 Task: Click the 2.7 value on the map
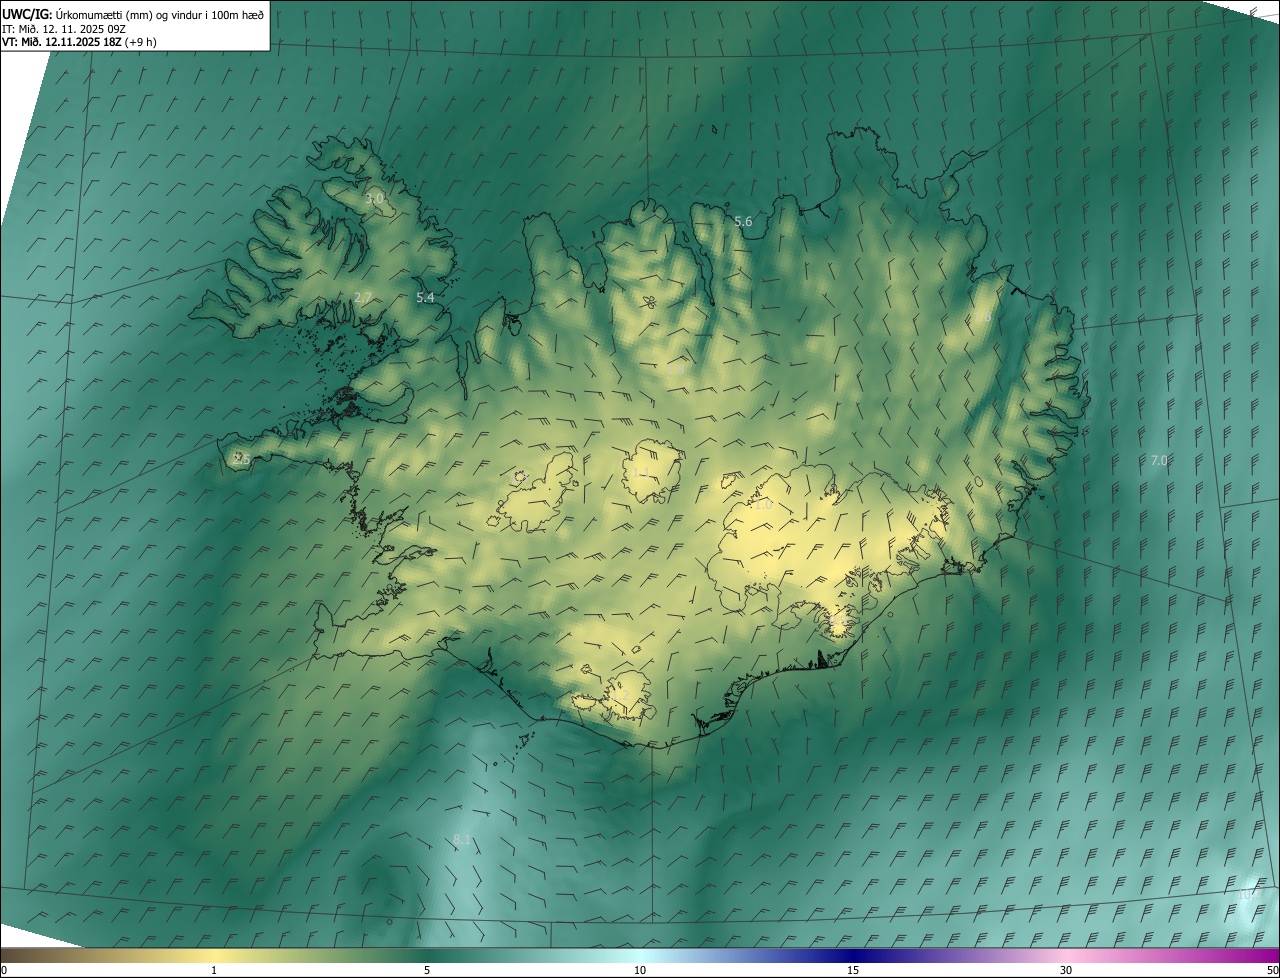tap(363, 297)
